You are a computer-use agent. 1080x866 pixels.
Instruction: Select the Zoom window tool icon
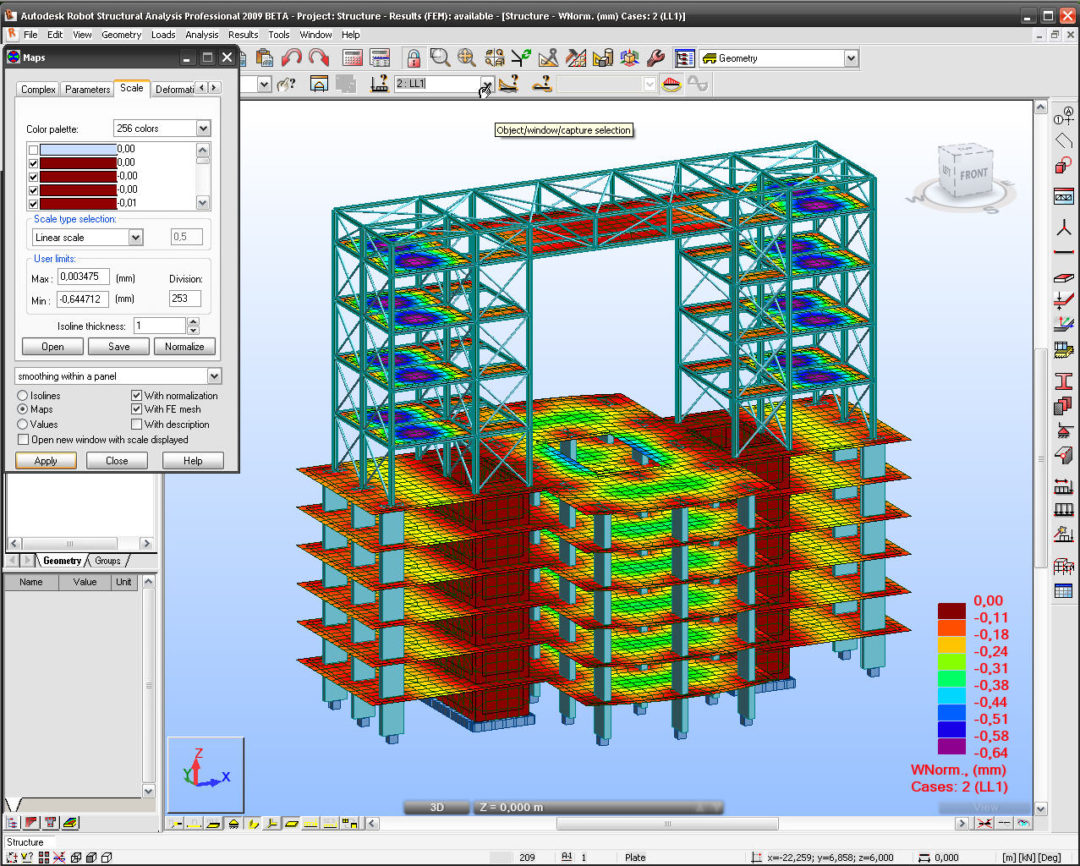441,58
